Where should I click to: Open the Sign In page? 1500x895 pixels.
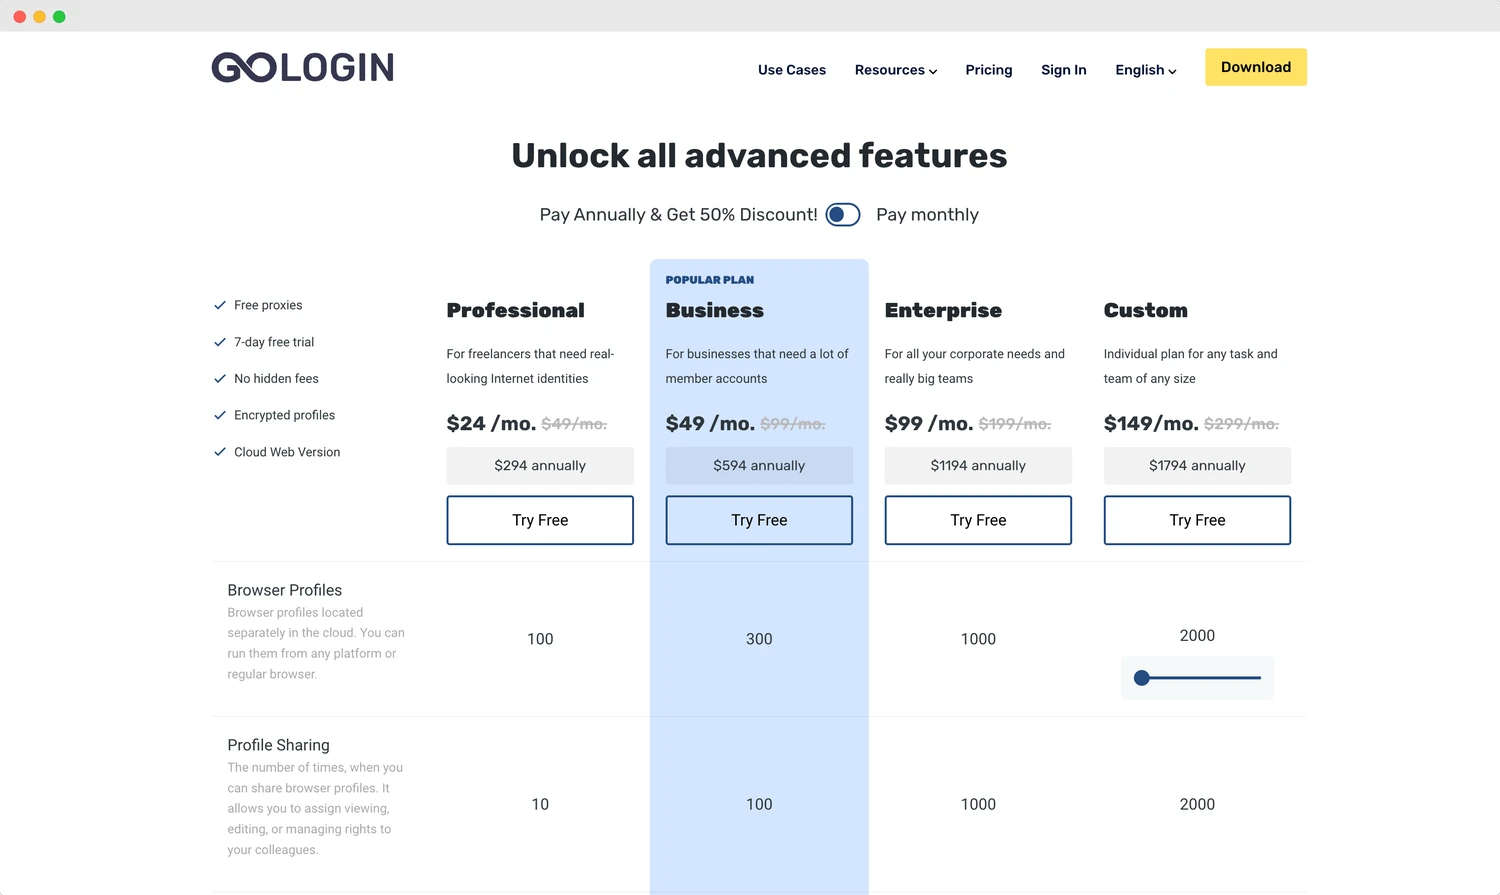coord(1064,70)
